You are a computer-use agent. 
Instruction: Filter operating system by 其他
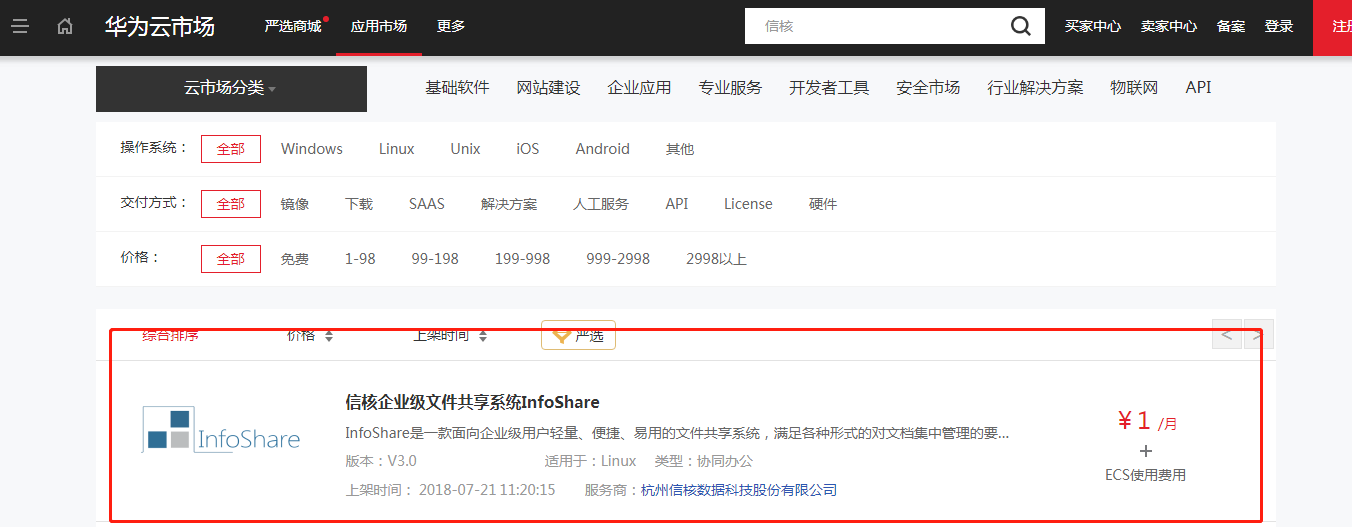(680, 149)
